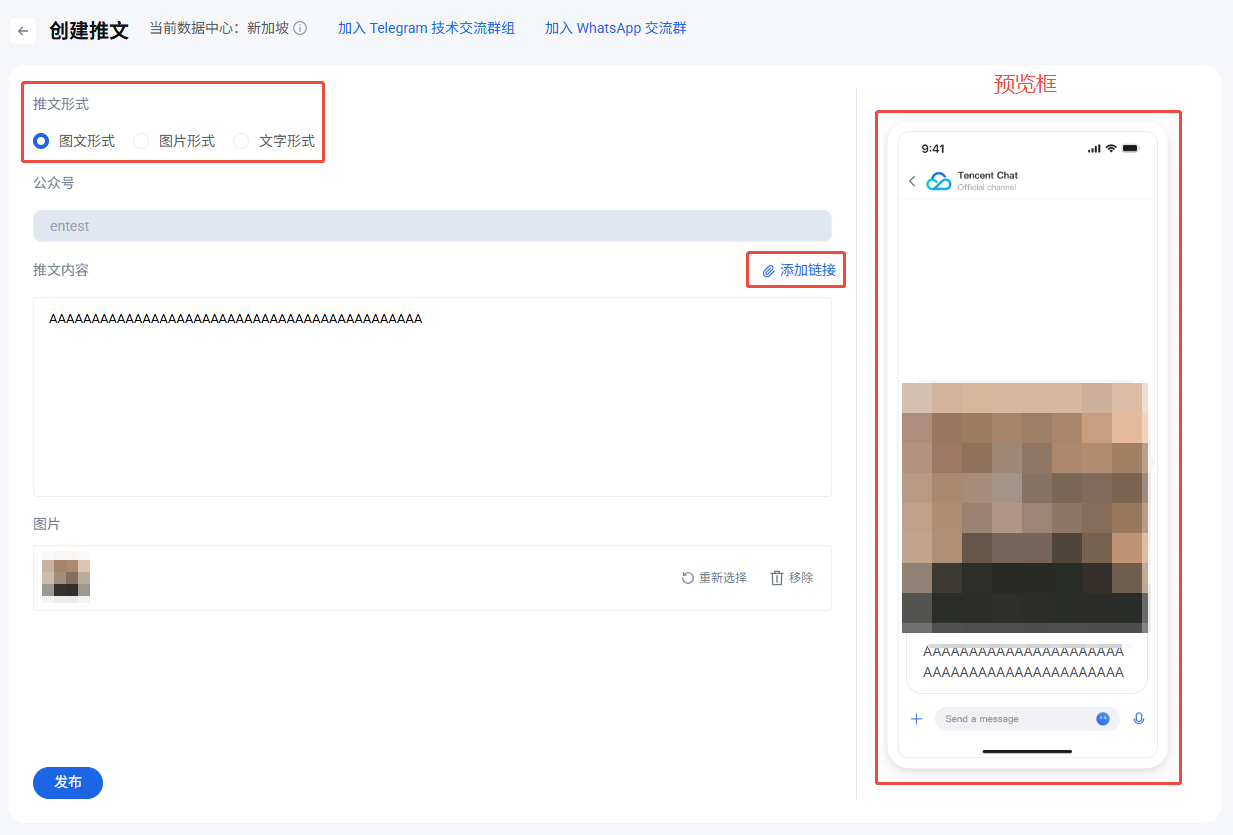Image resolution: width=1233 pixels, height=835 pixels.
Task: Click the Tencent Chat cloud logo
Action: click(939, 181)
